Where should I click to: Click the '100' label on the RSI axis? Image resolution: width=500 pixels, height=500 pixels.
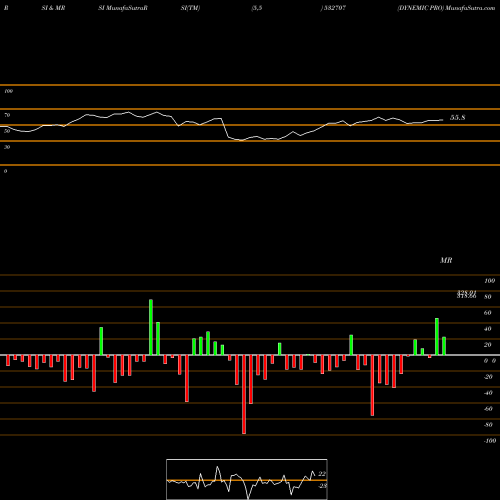pos(8,91)
